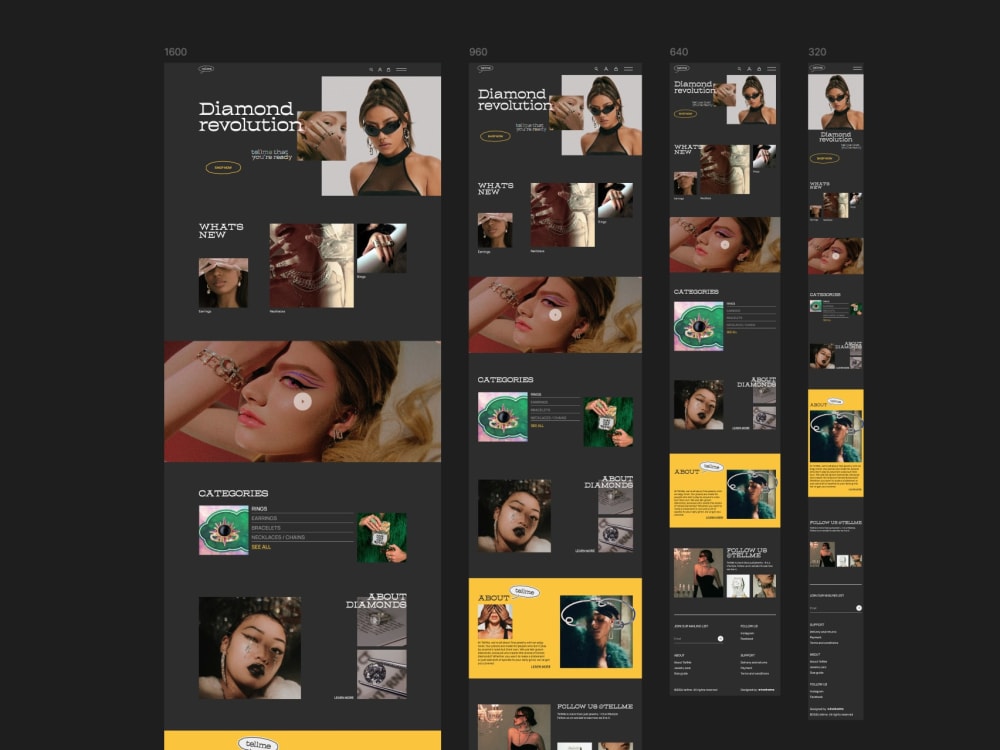This screenshot has height=750, width=1000.
Task: Open the shopping bag icon in the 960 layout
Action: [615, 69]
